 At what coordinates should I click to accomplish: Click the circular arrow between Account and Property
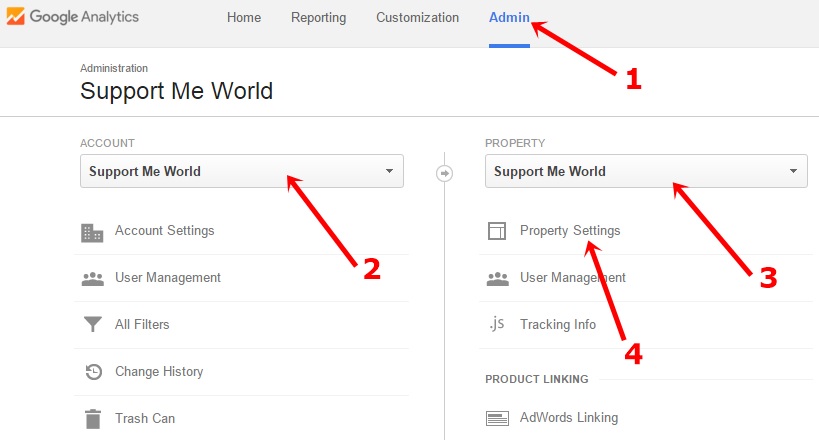point(444,173)
